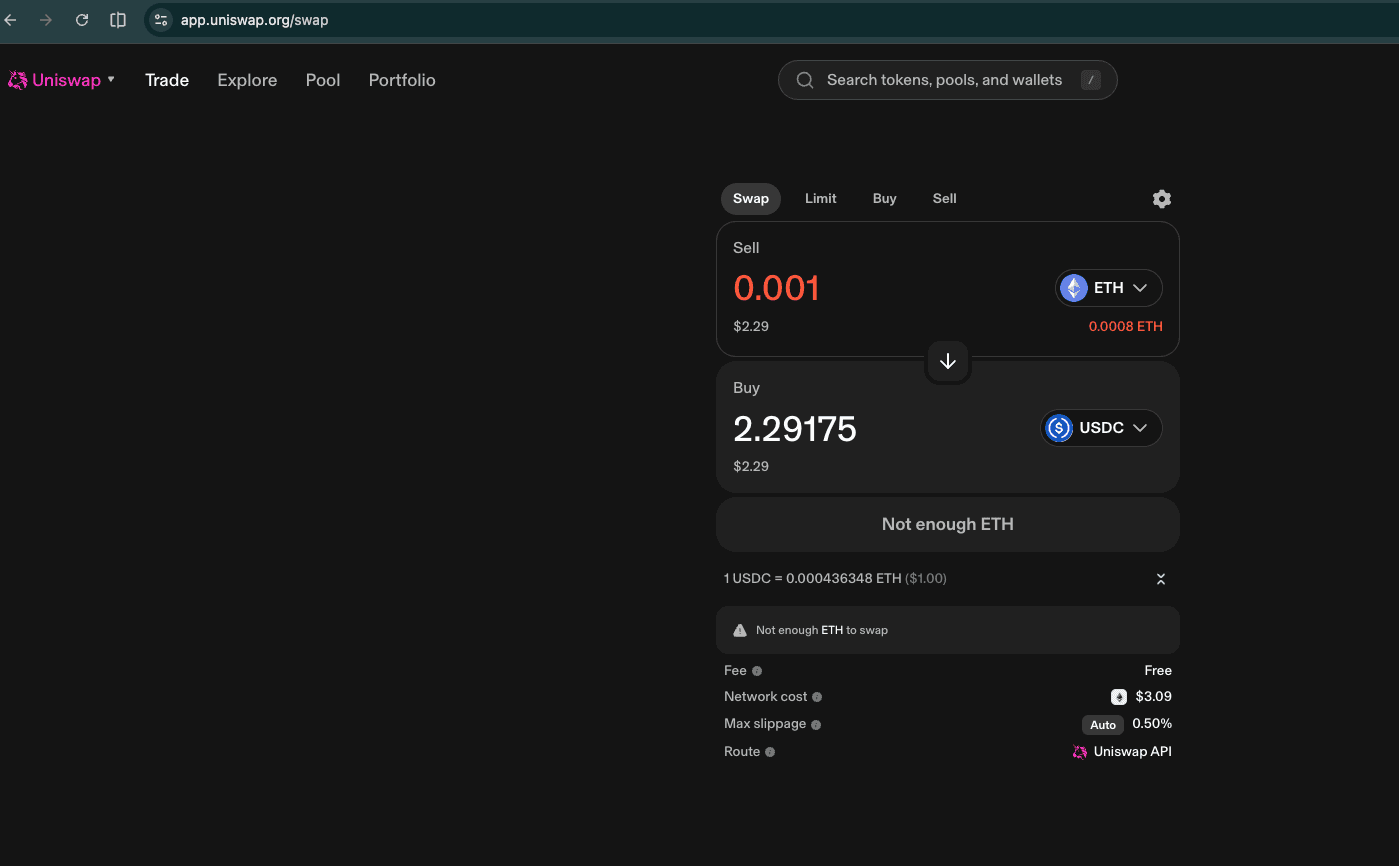Click the Not enough ETH button
This screenshot has width=1399, height=866.
coord(948,524)
